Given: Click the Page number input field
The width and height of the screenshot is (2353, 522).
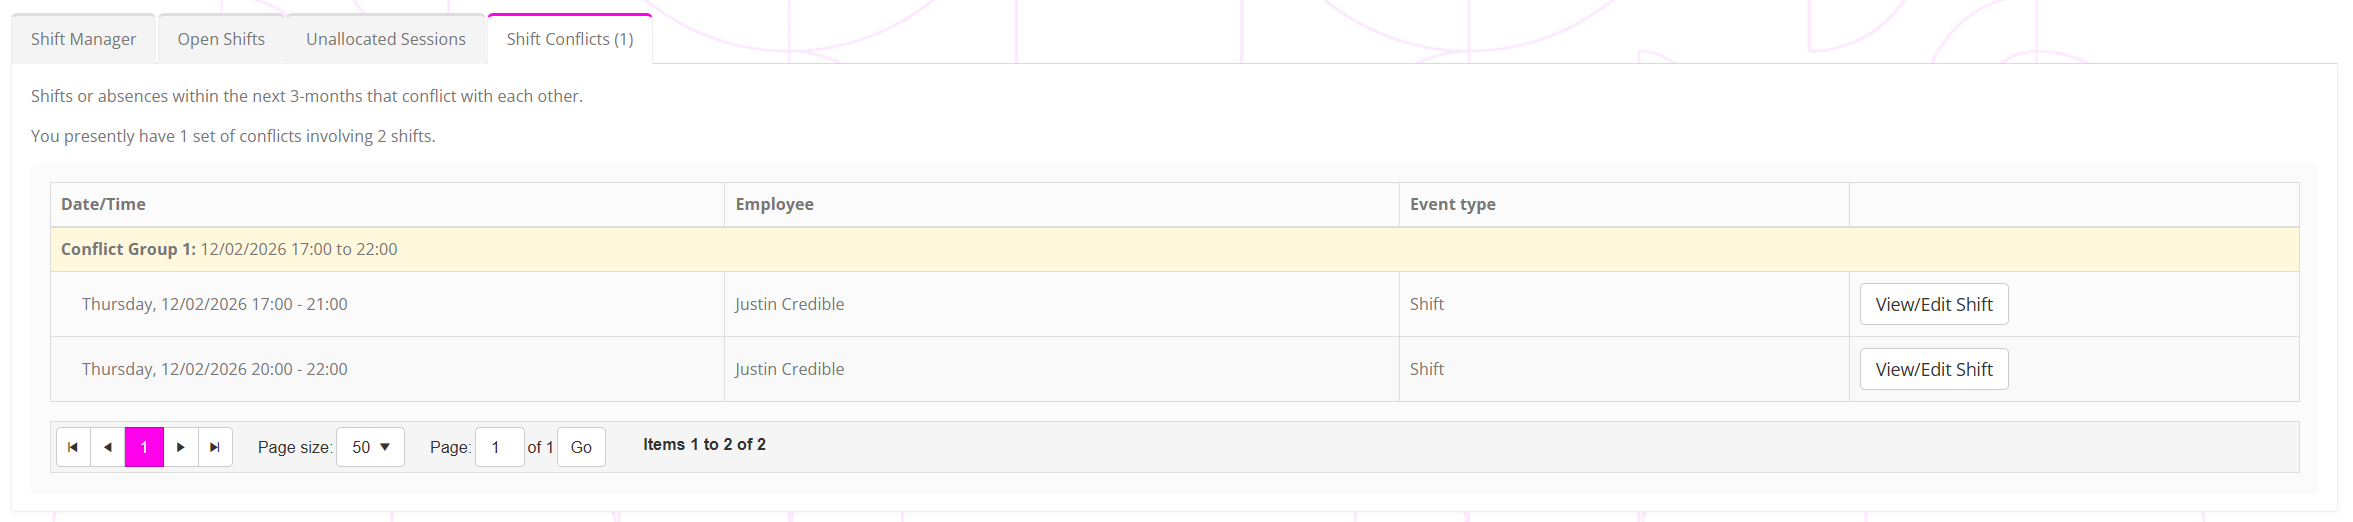Looking at the screenshot, I should tap(499, 447).
